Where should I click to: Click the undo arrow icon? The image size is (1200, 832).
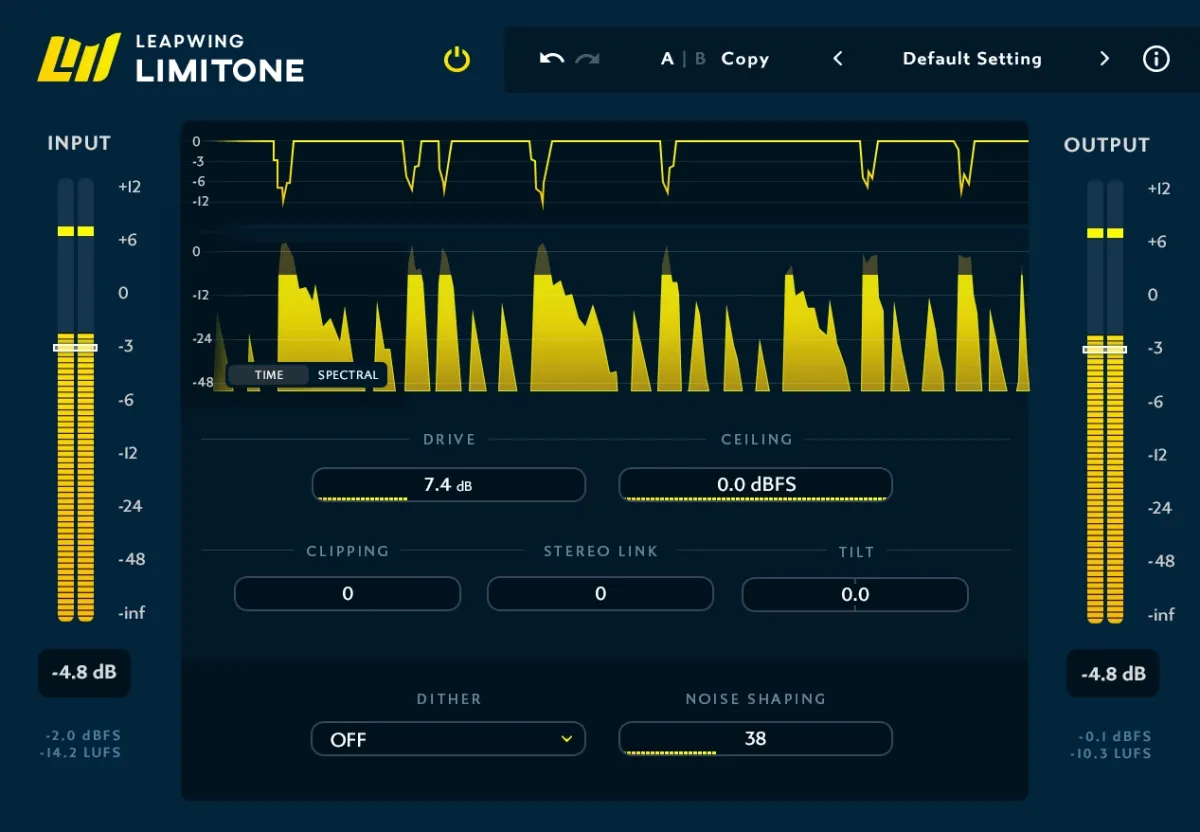coord(552,59)
